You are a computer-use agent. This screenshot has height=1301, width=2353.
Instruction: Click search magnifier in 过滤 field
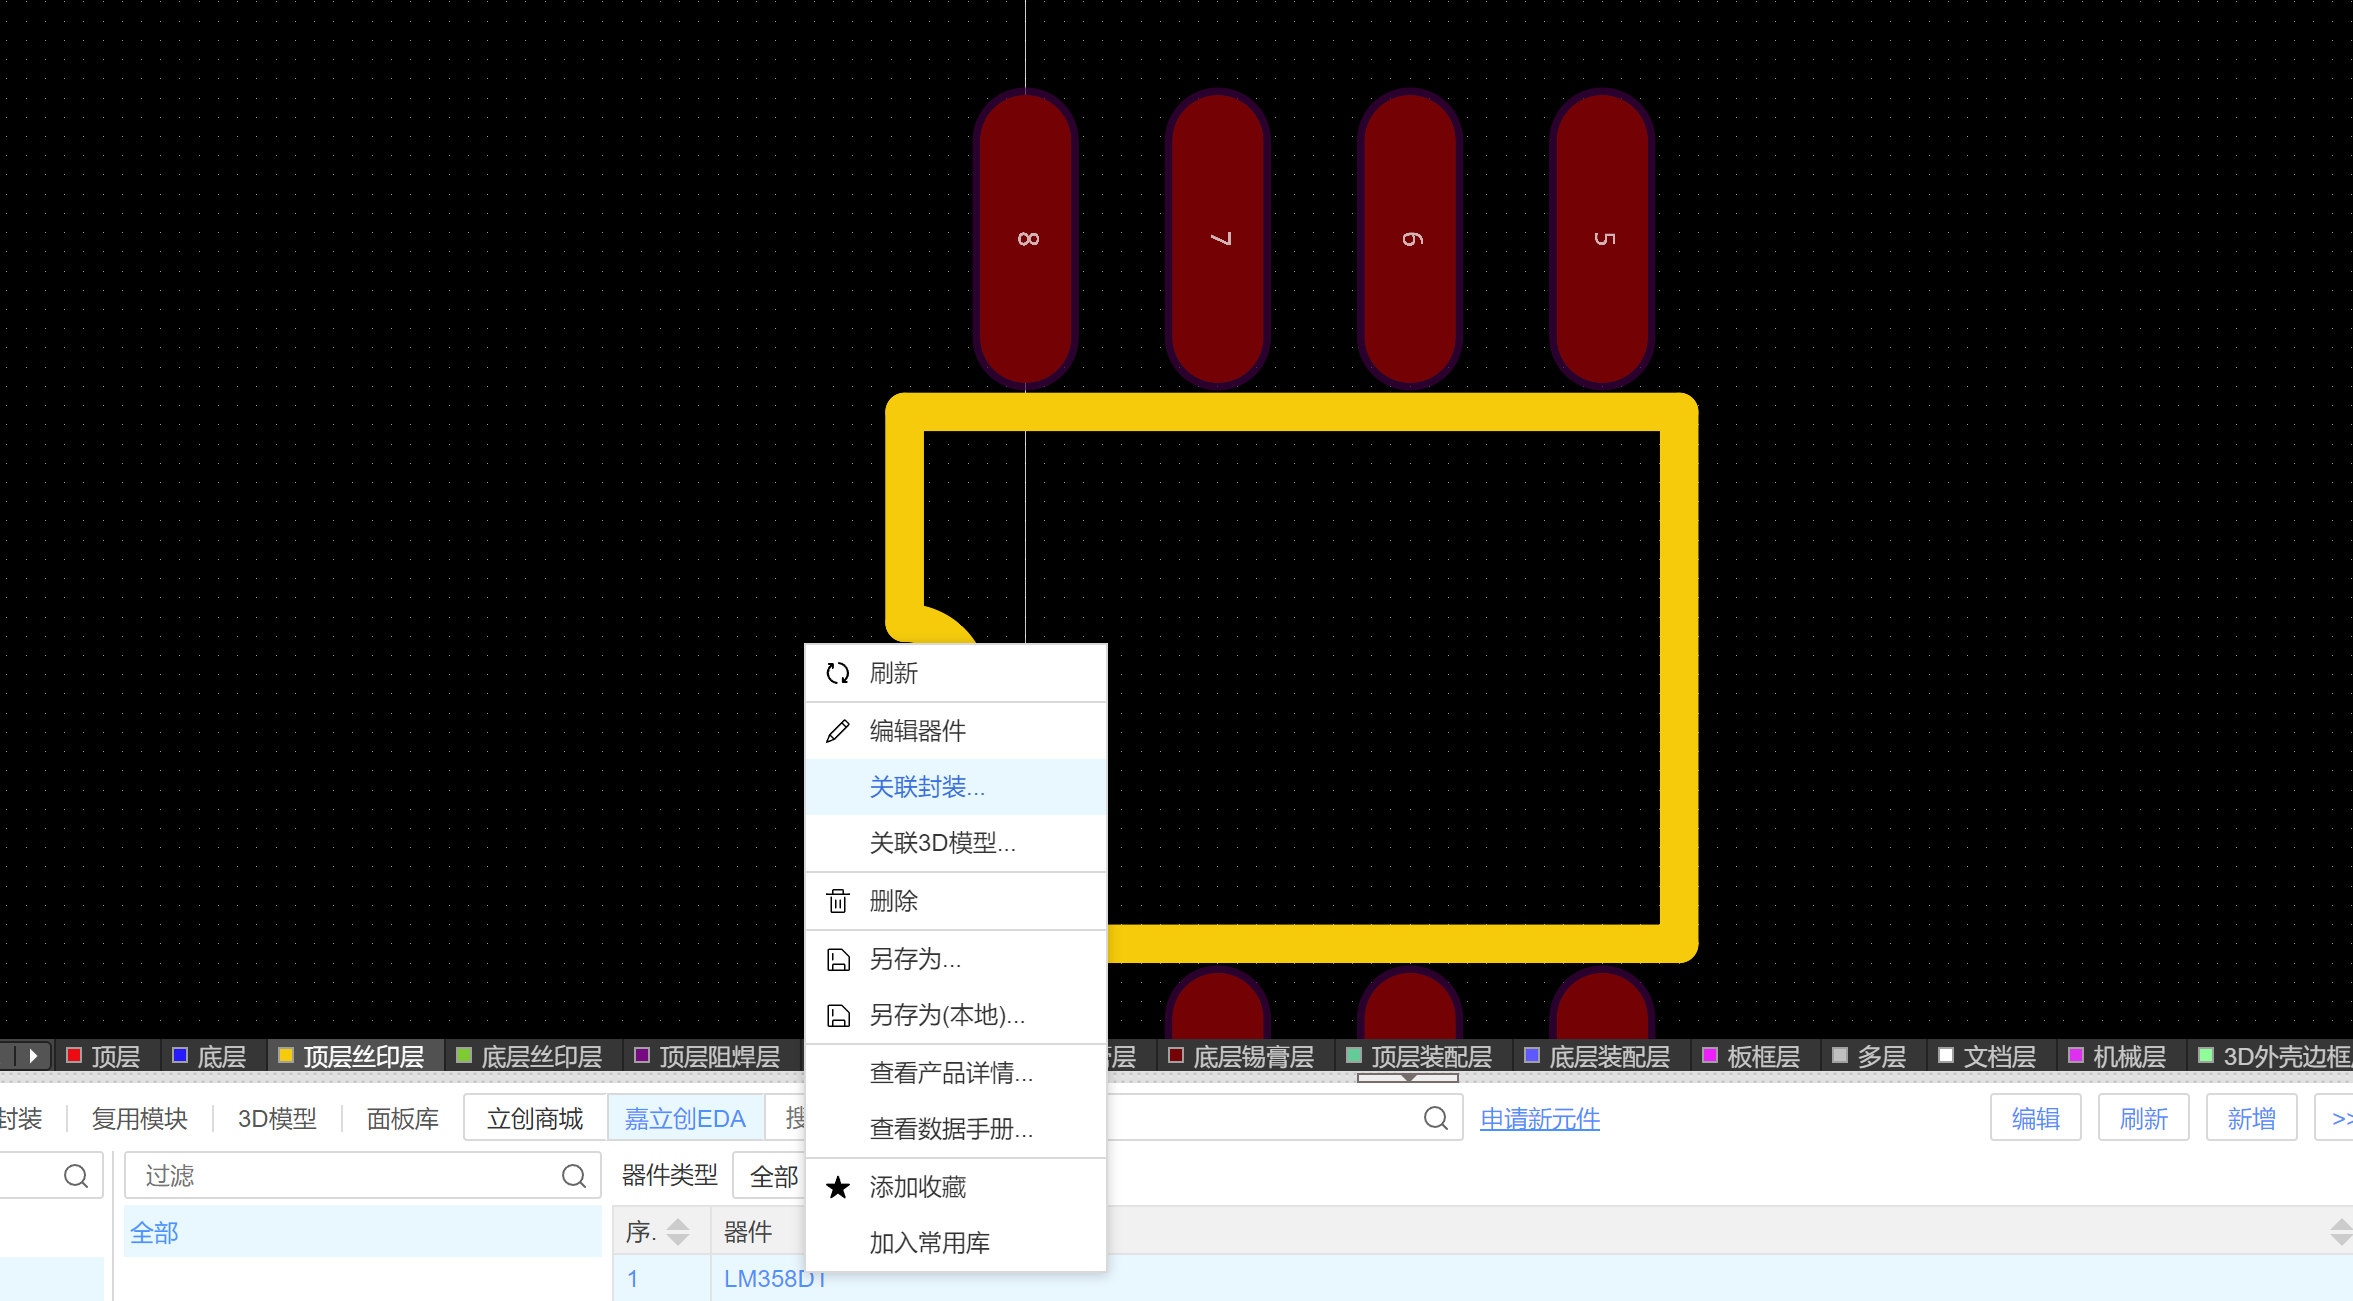[573, 1176]
